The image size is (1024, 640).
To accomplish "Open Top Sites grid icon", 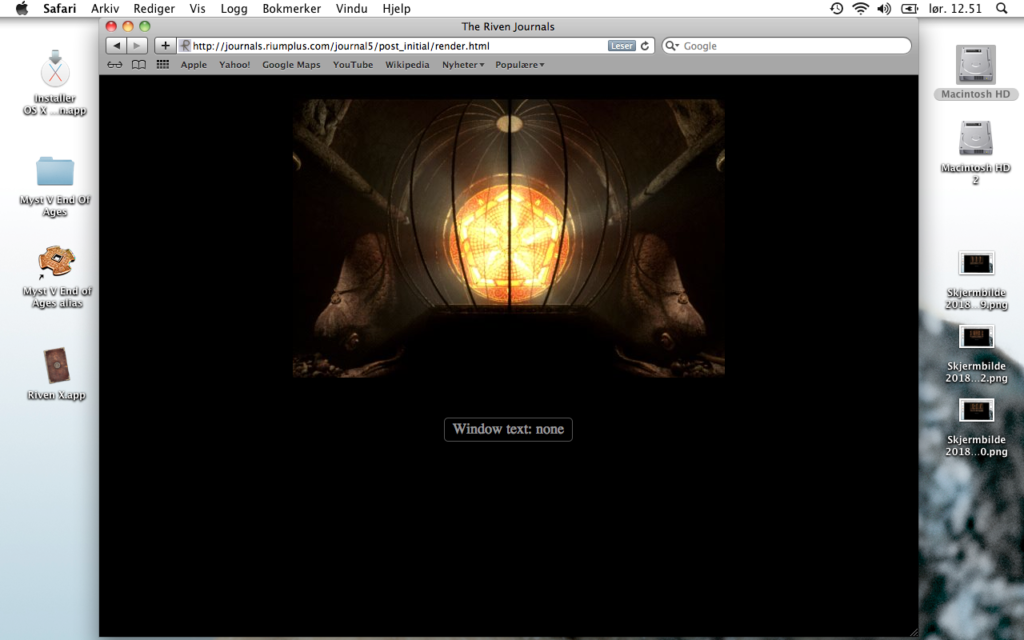I will (x=163, y=65).
